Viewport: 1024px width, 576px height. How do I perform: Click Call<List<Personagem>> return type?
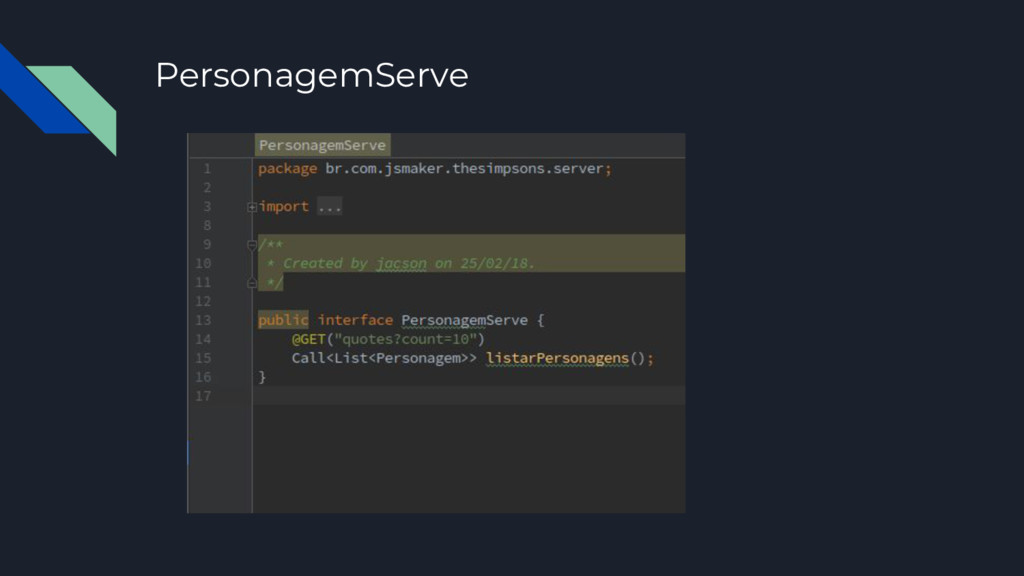tap(384, 358)
